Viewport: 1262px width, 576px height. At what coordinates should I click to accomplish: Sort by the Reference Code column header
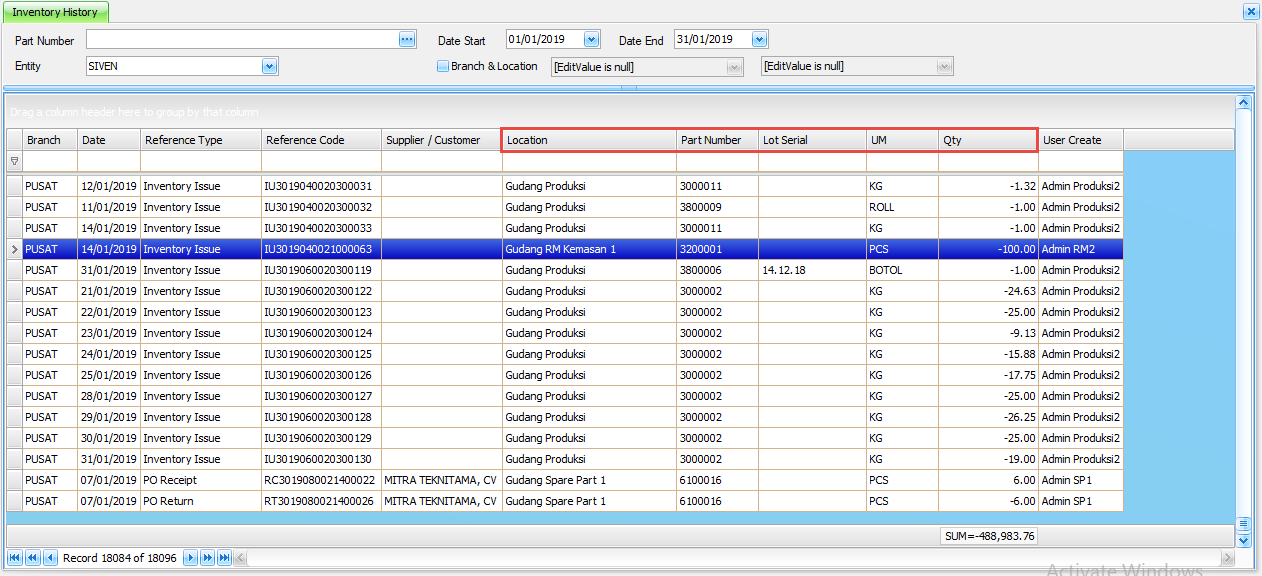tap(321, 140)
